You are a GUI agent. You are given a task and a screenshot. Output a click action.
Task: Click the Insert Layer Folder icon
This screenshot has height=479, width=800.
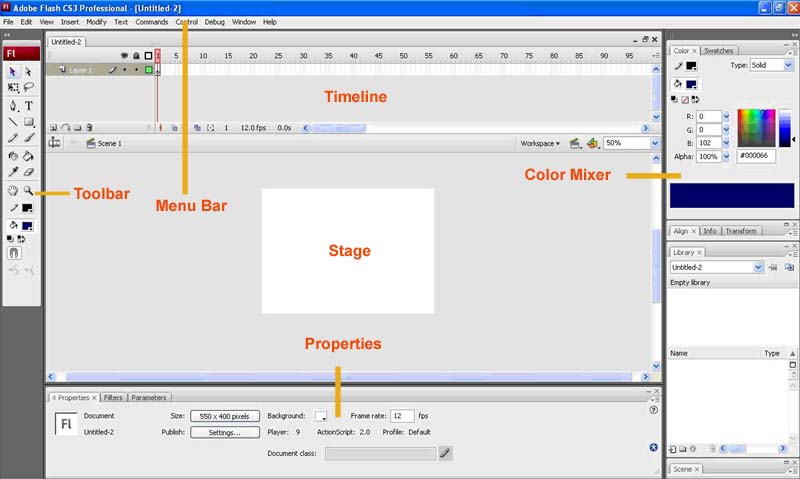click(77, 128)
